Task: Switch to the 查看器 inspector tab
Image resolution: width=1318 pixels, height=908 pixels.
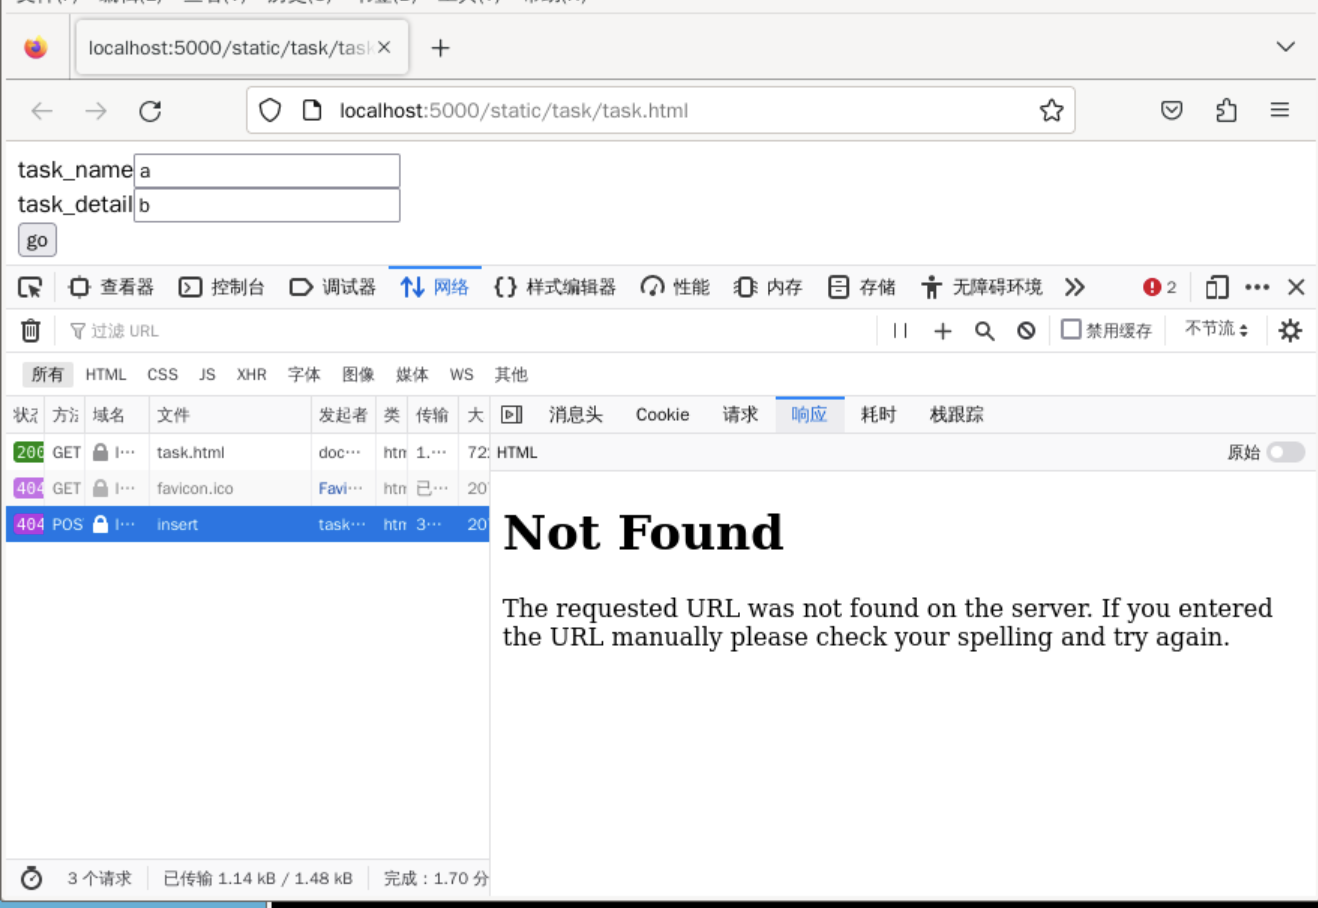Action: click(111, 287)
